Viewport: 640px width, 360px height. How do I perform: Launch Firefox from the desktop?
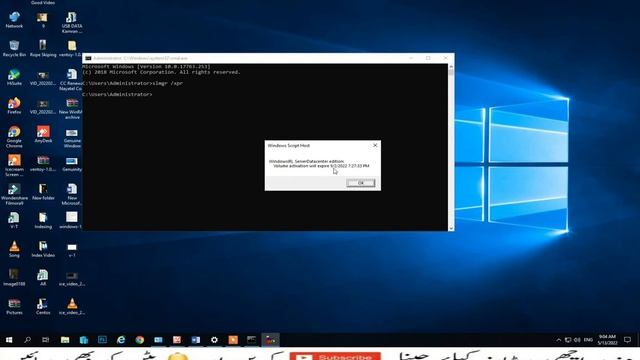click(14, 105)
